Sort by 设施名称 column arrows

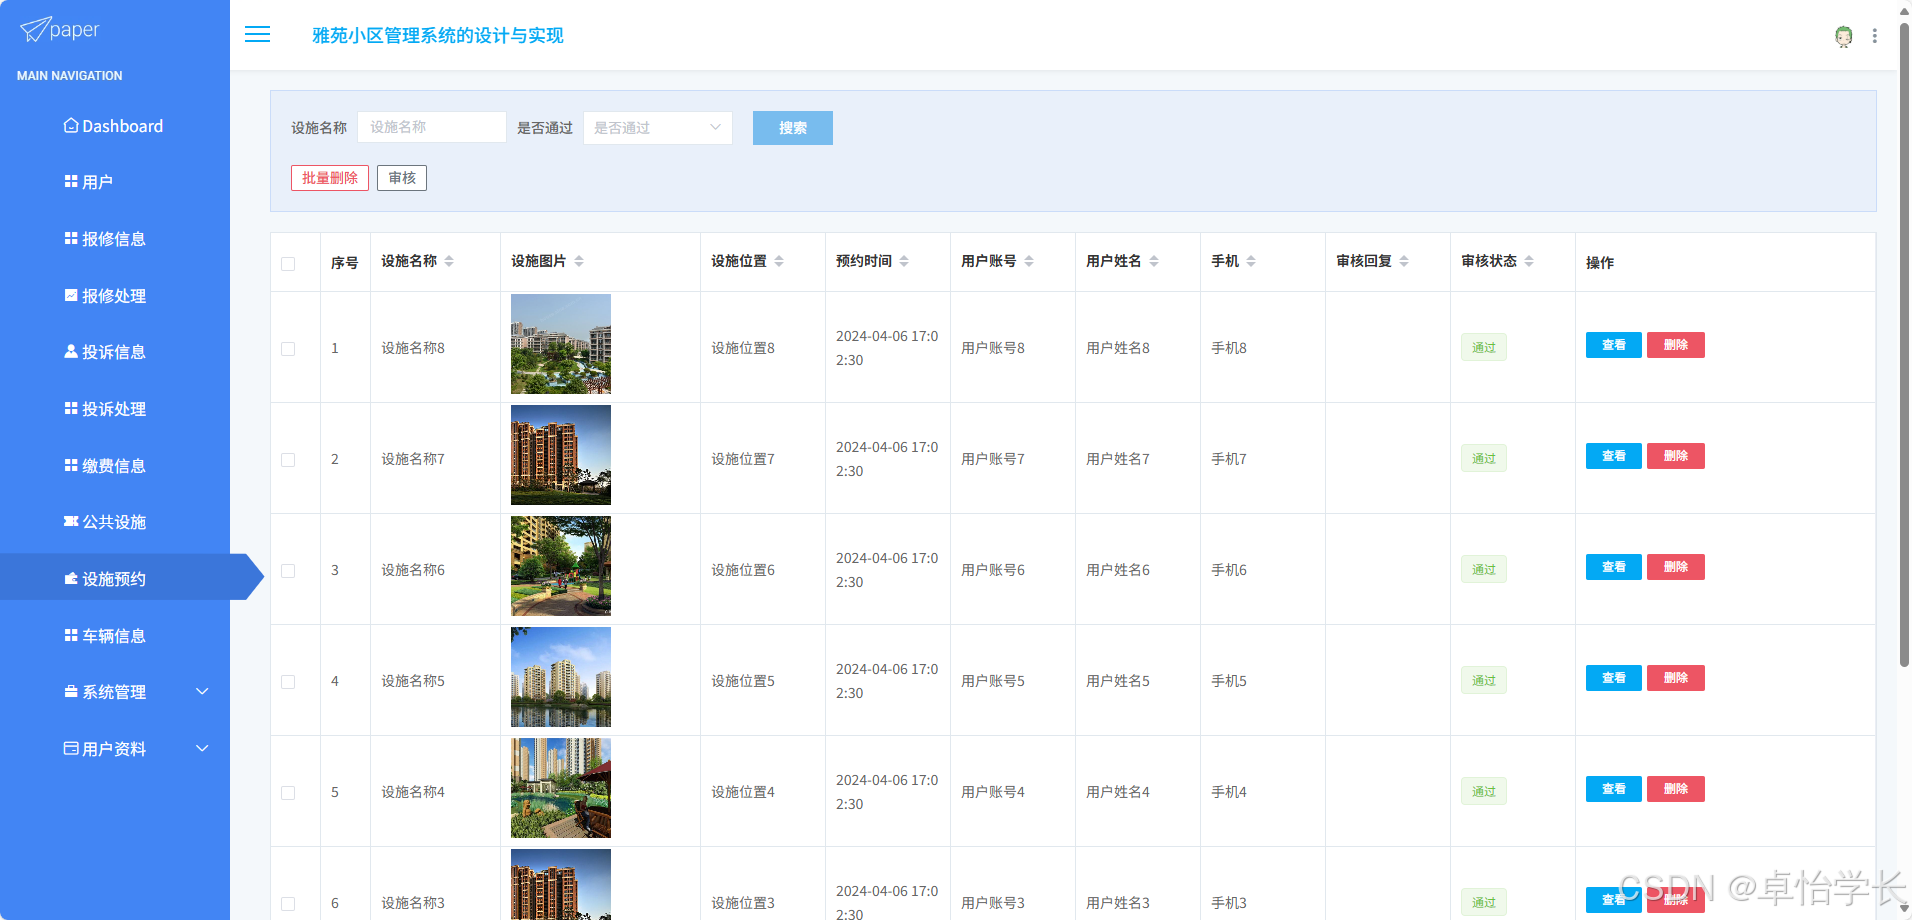449,262
